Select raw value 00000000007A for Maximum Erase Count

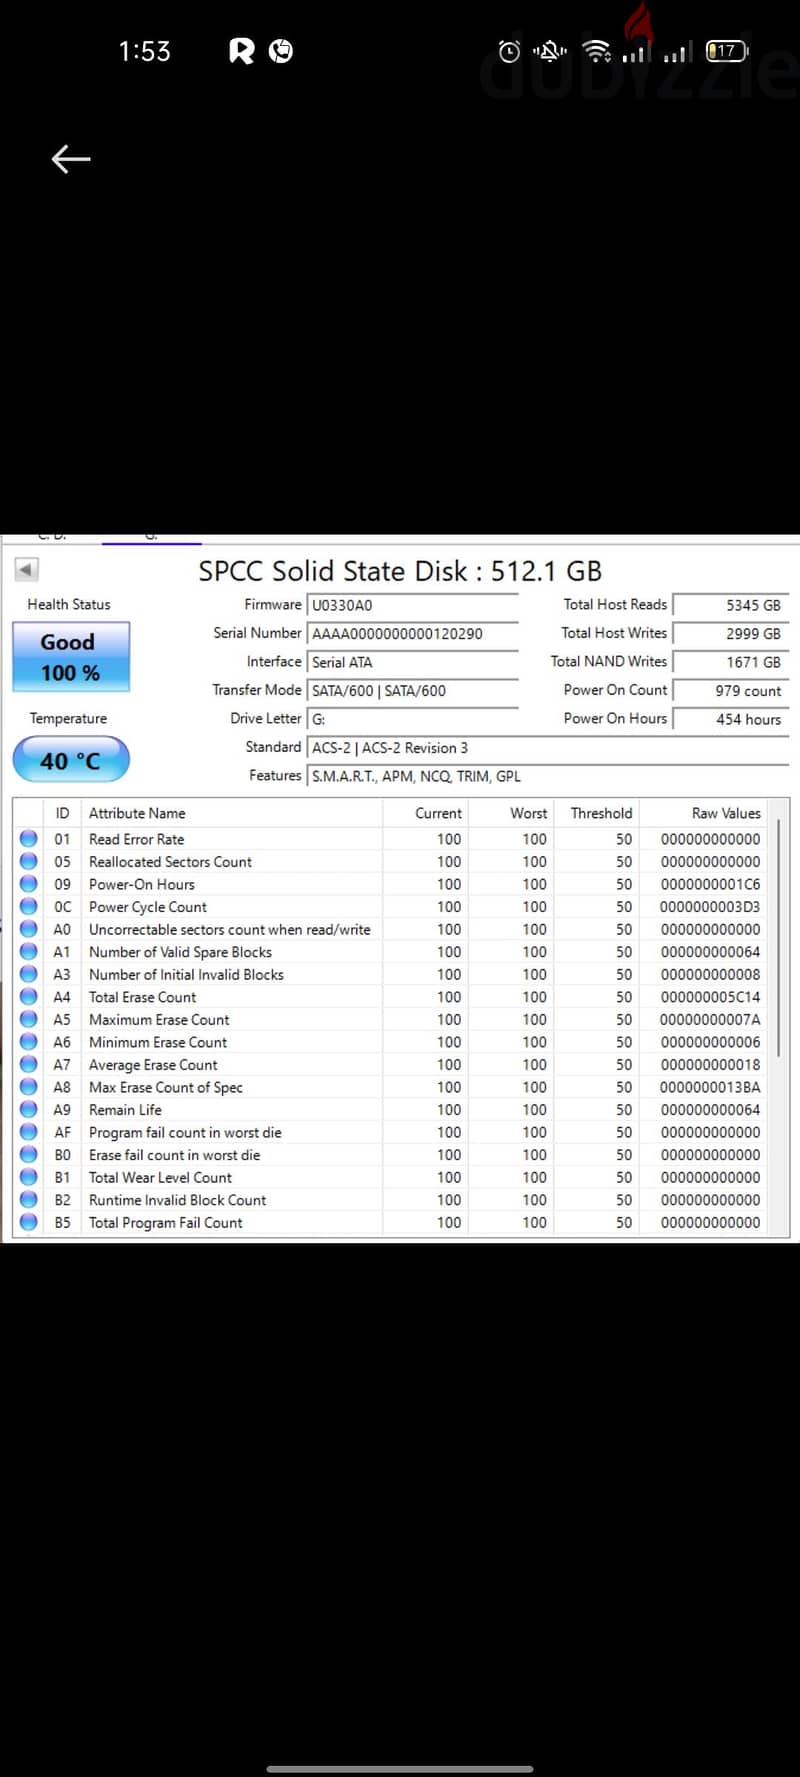point(710,1019)
